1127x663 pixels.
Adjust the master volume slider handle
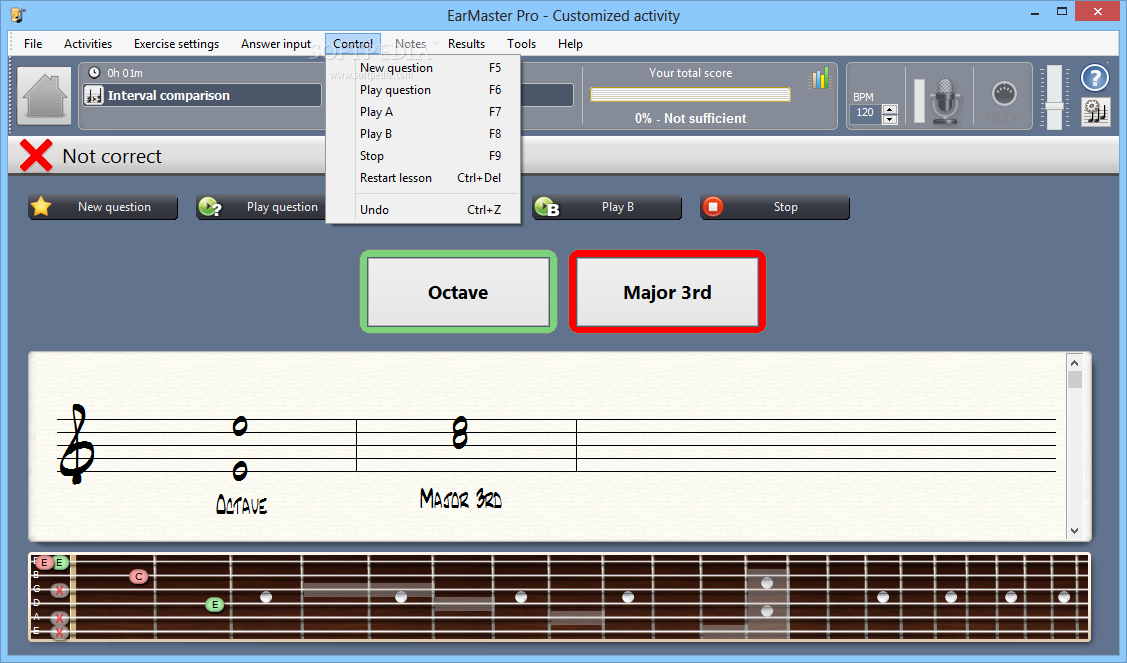coord(1054,106)
